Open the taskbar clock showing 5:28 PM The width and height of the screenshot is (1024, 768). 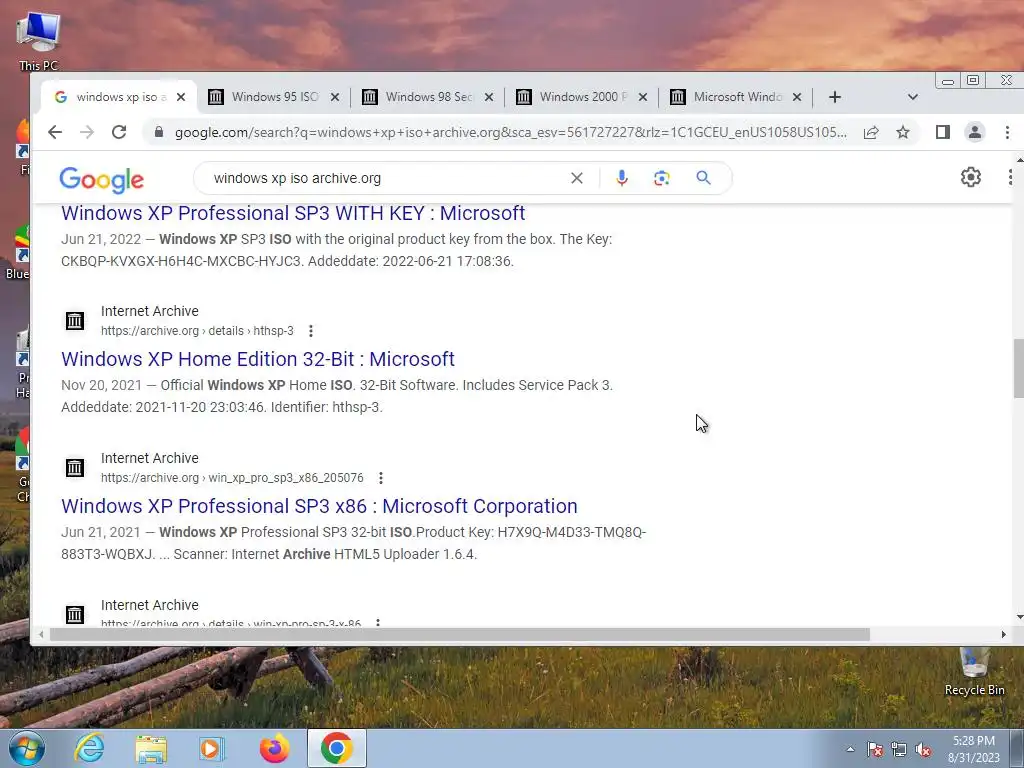click(x=974, y=749)
